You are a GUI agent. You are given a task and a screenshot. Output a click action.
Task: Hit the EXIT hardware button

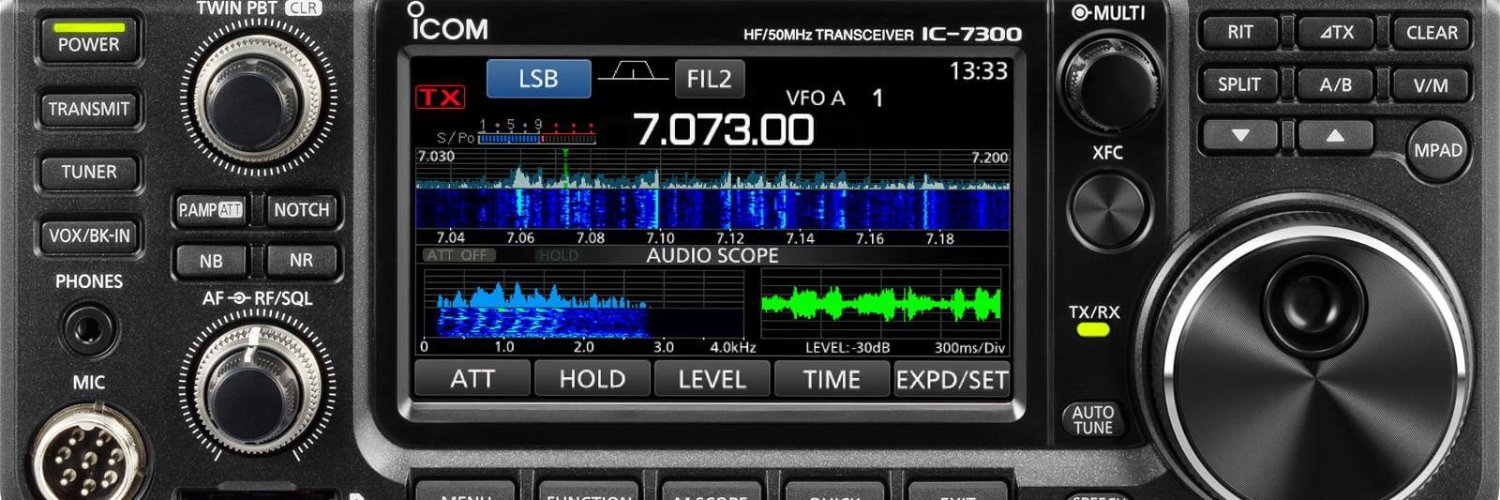958,489
